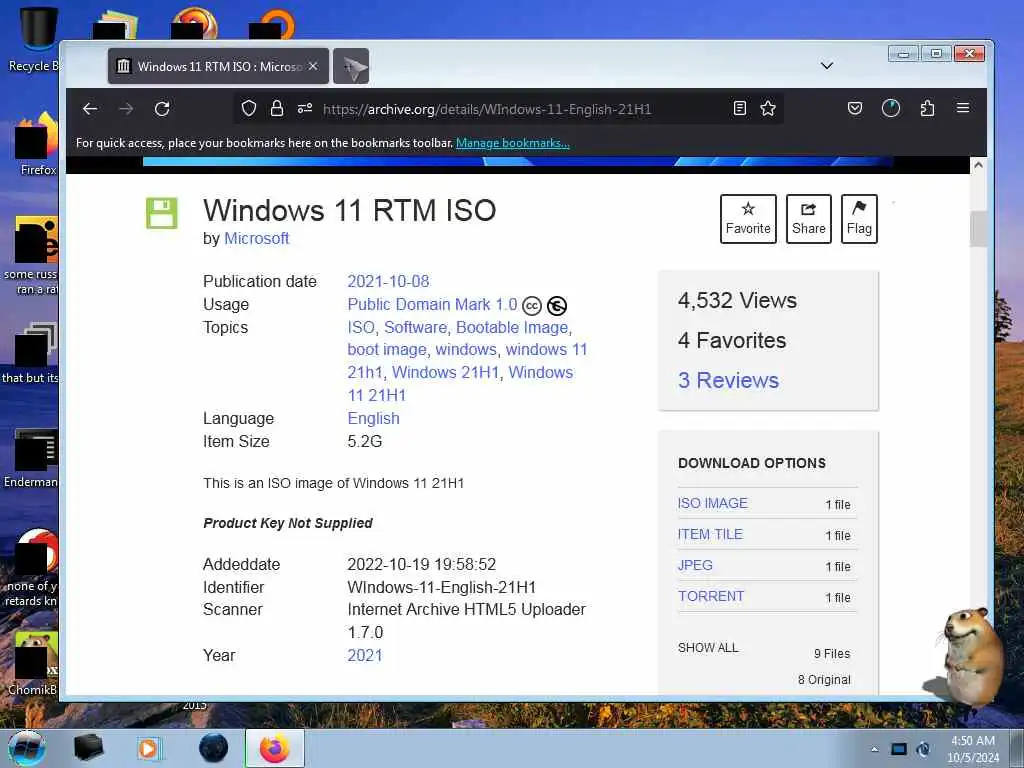Click SHOW ALL files link
The width and height of the screenshot is (1024, 768).
[708, 648]
